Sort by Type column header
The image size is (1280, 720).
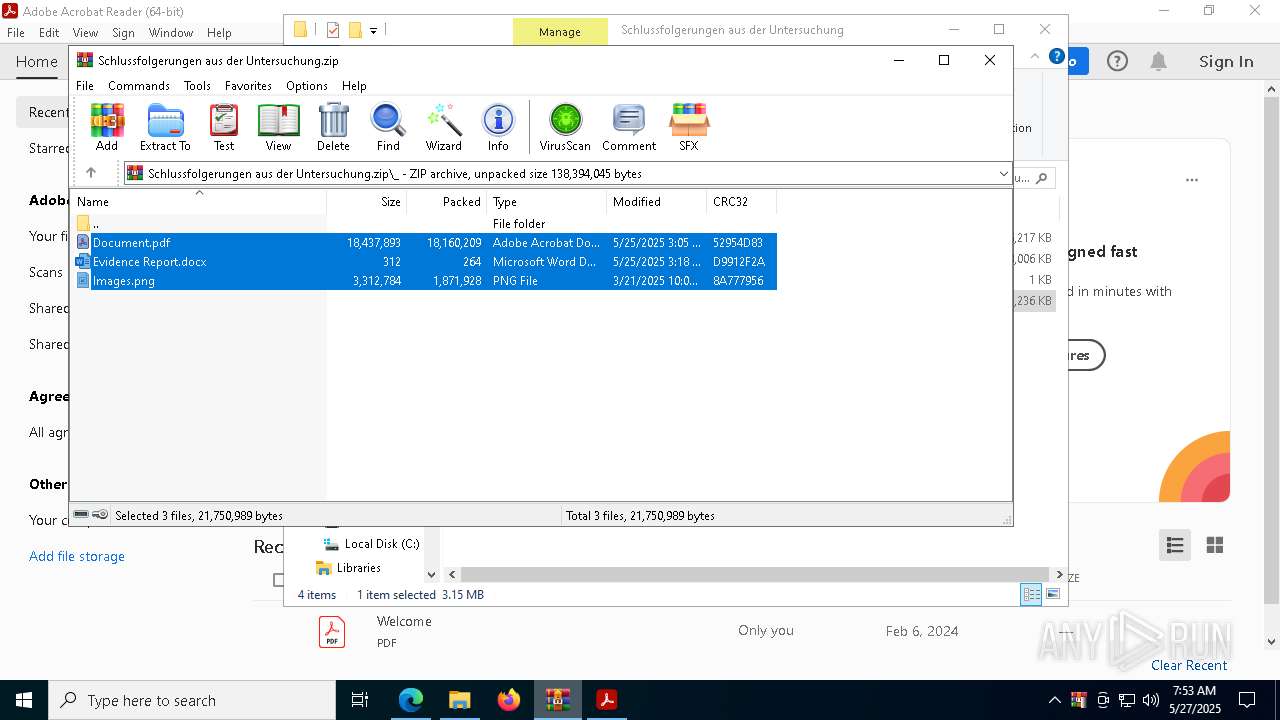coord(546,202)
